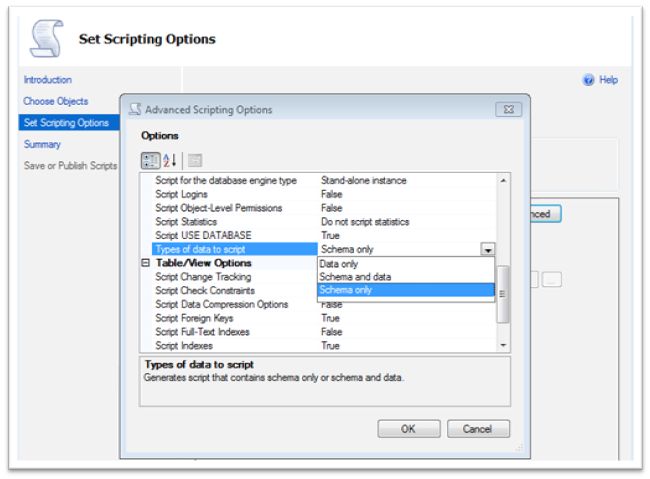The width and height of the screenshot is (650, 479).
Task: Click the Stand-alone instance value
Action: [x=364, y=180]
